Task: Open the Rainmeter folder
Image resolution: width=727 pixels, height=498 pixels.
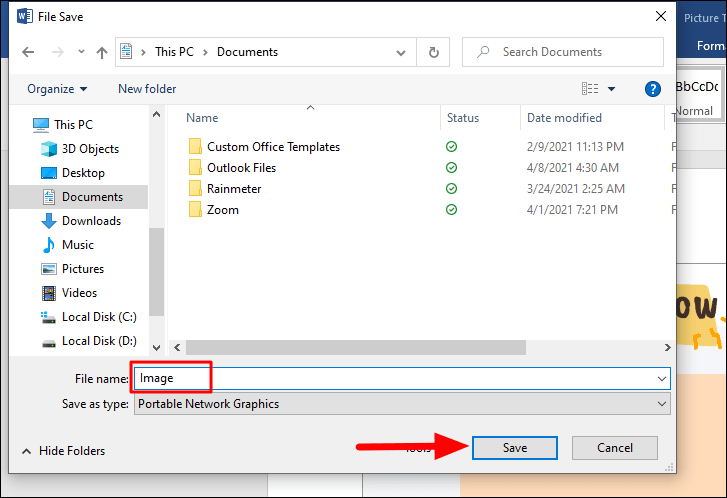Action: click(x=236, y=189)
